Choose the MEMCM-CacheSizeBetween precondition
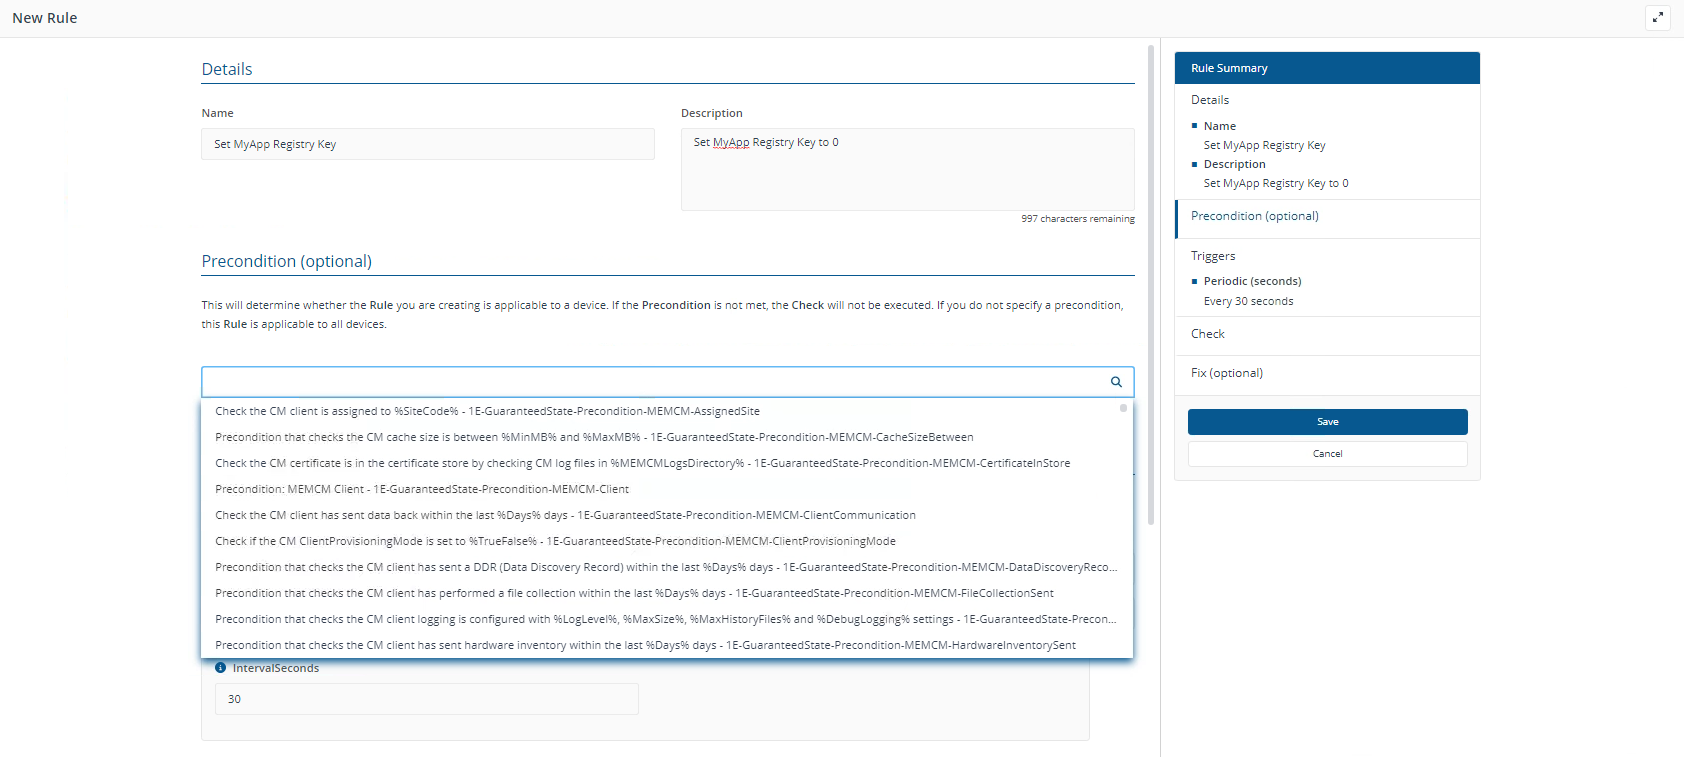This screenshot has height=757, width=1684. (x=594, y=437)
